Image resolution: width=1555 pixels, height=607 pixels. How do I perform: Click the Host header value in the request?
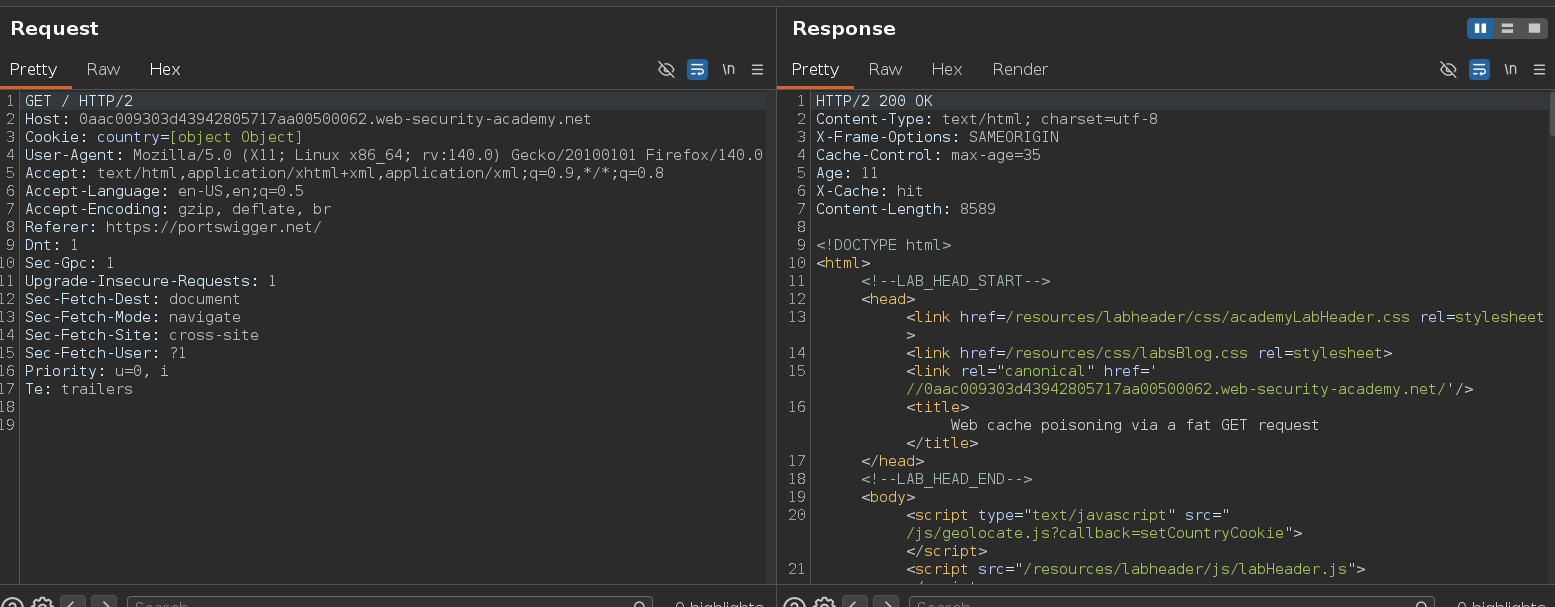pyautogui.click(x=335, y=119)
